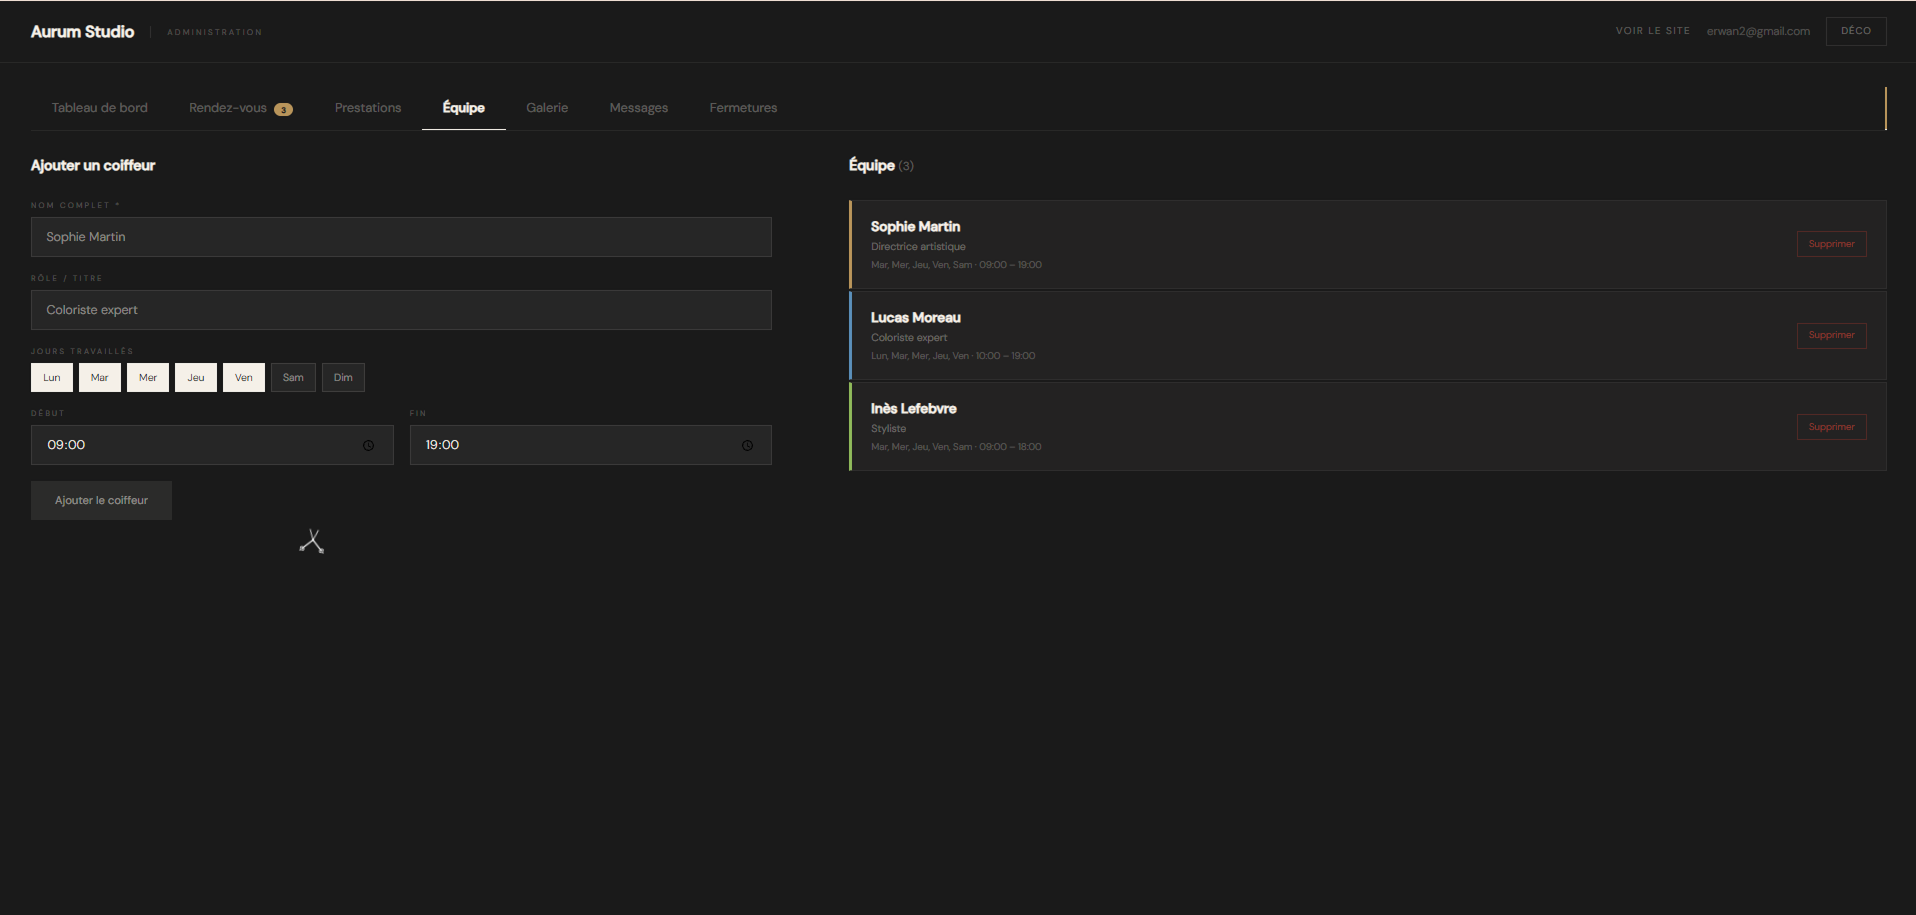Click the Fin time field 19:00
The image size is (1916, 915).
591,445
